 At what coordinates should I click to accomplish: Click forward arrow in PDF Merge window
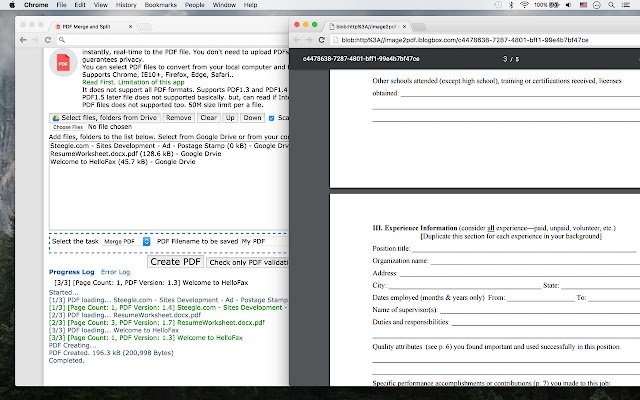tap(36, 40)
